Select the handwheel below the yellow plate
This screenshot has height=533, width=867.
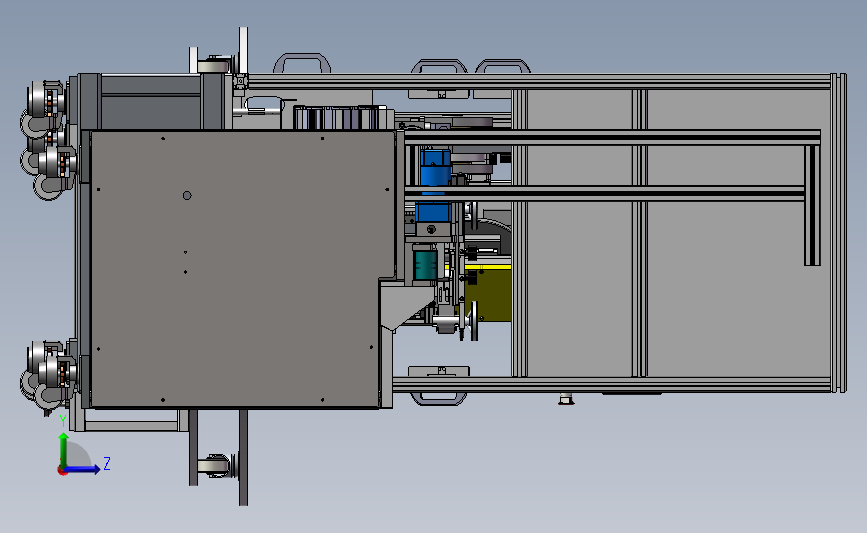(474, 321)
